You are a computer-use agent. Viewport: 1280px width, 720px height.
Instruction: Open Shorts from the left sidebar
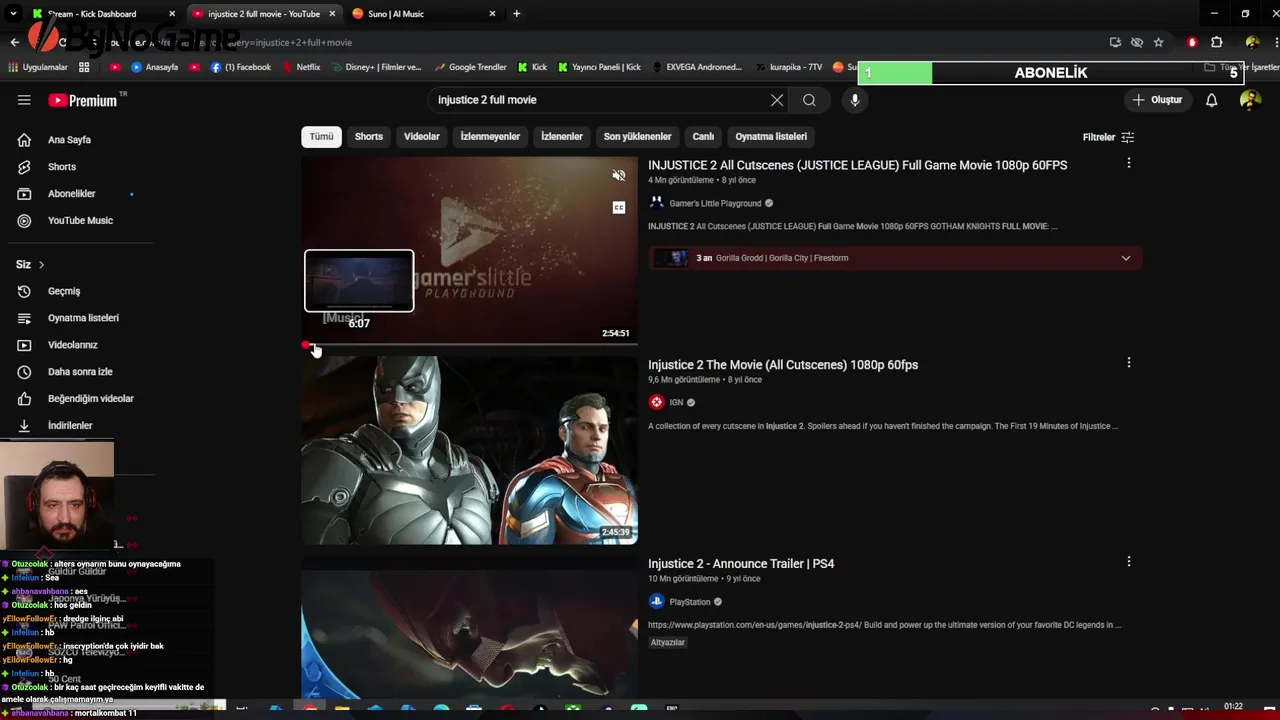pos(62,167)
